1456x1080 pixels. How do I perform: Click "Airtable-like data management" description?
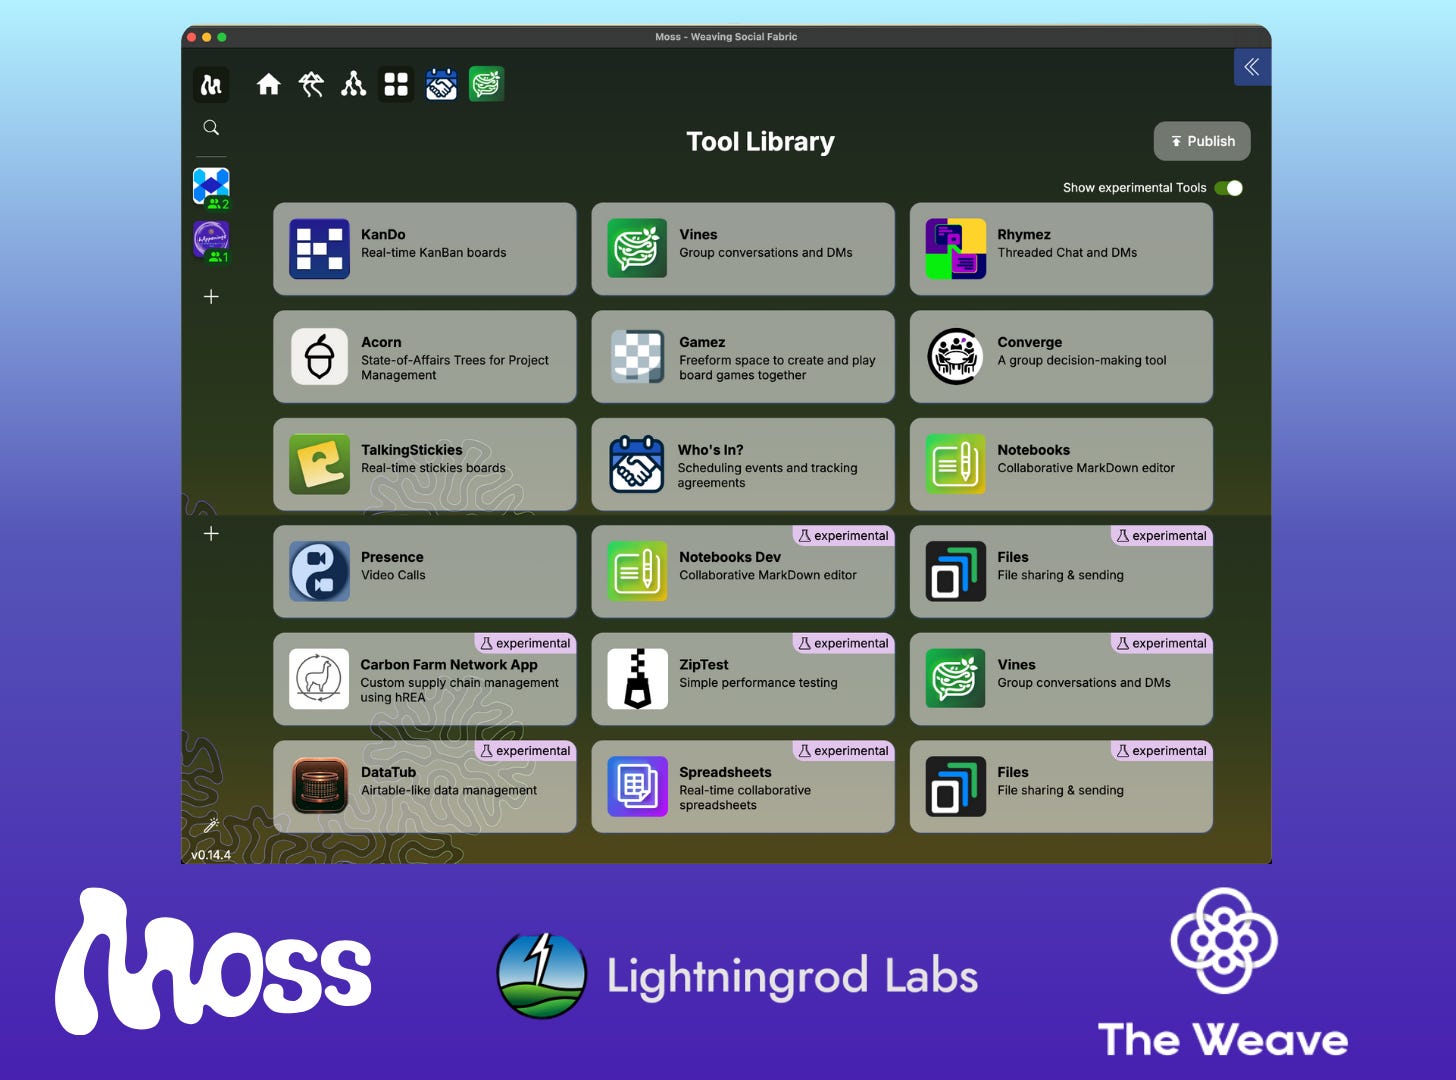pos(449,790)
